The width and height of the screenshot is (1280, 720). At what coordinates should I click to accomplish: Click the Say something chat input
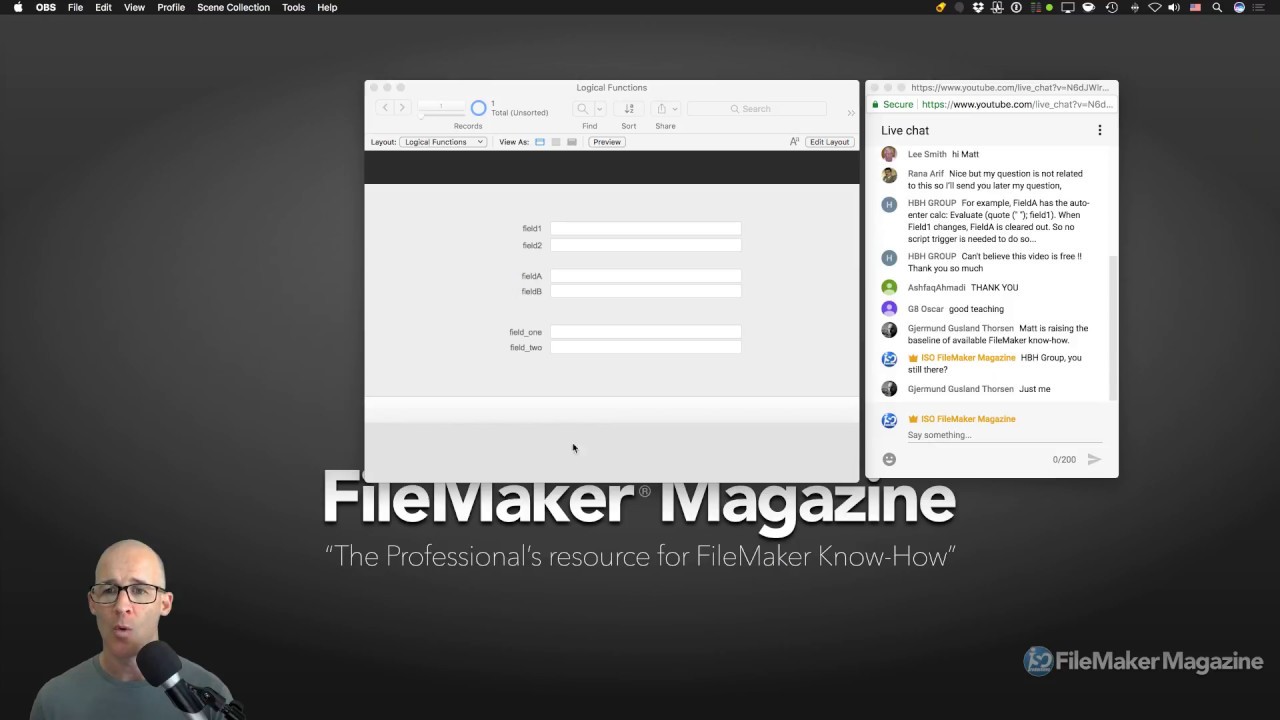(x=1004, y=435)
